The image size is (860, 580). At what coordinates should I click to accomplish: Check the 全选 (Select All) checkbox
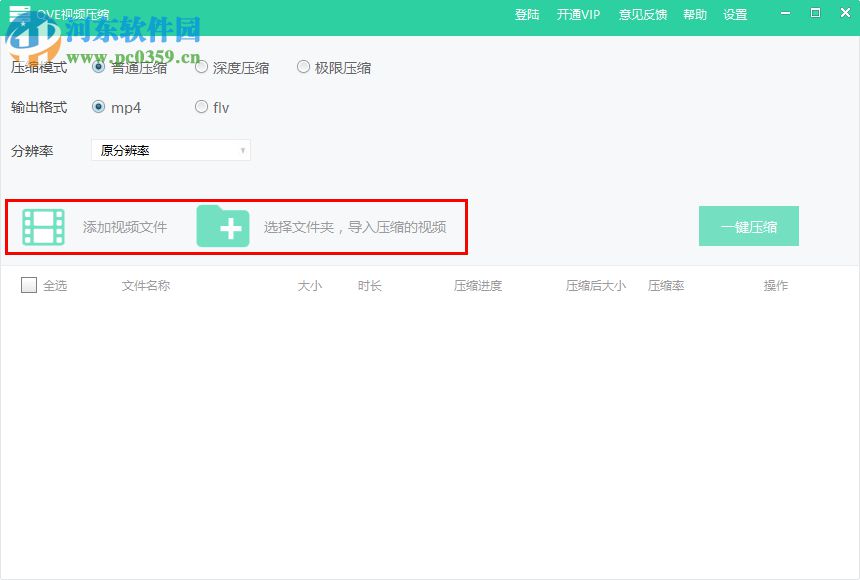point(29,285)
